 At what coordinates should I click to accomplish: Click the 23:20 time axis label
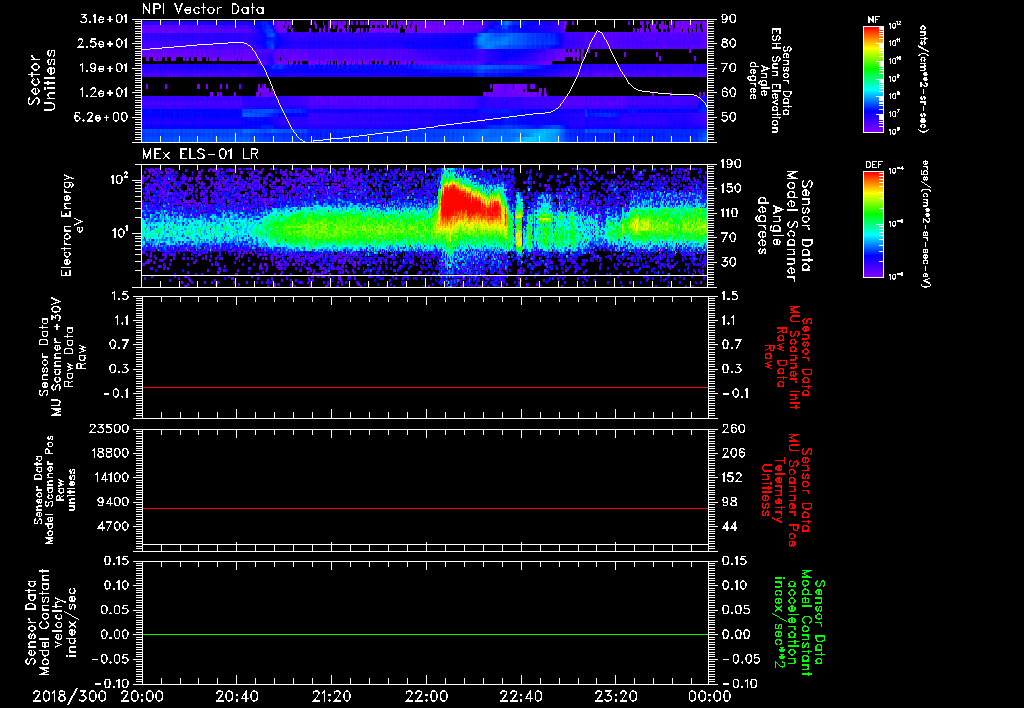[615, 696]
